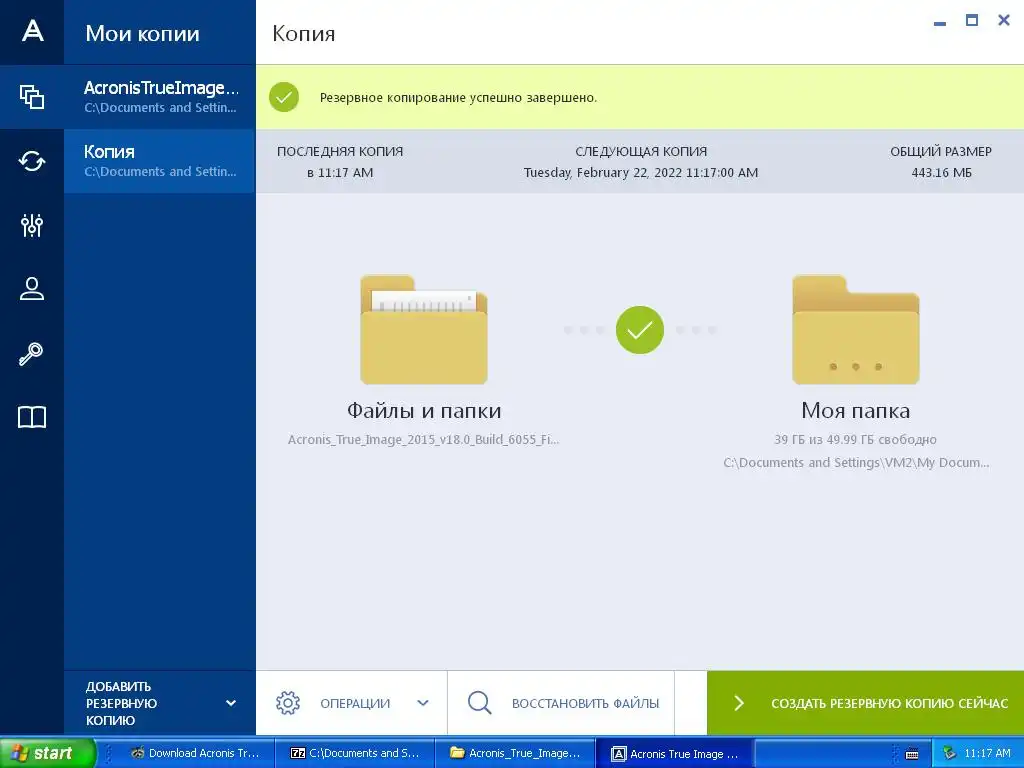Open the Tools sliders icon in sidebar

point(32,225)
